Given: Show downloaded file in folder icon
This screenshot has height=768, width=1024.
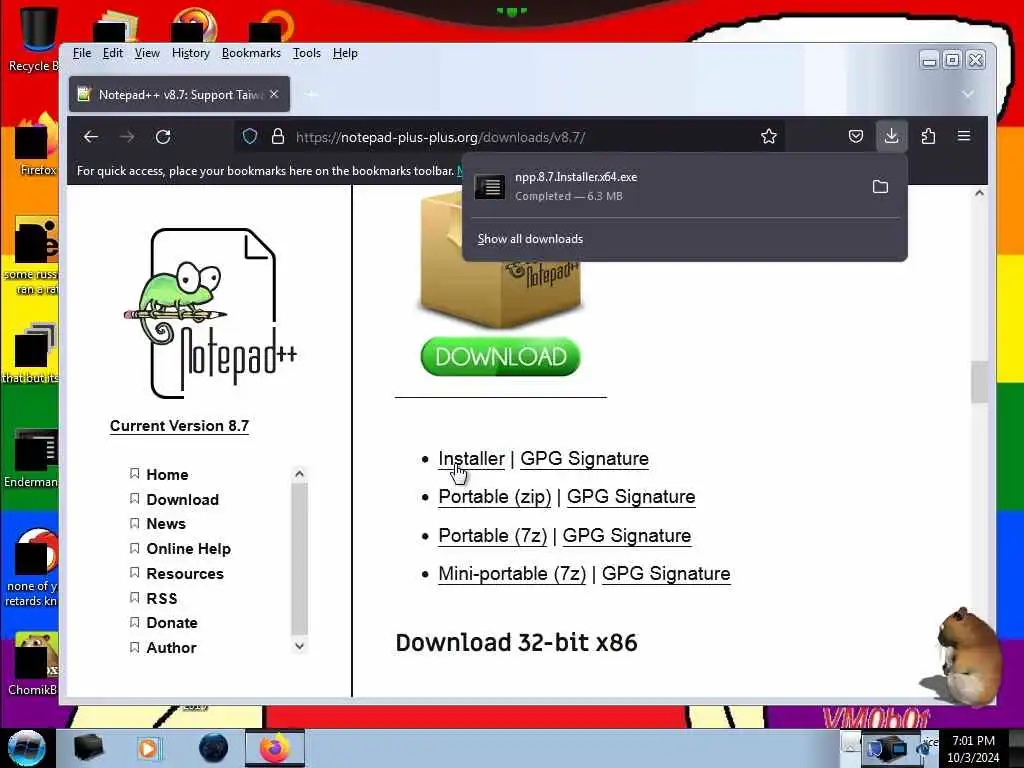Looking at the screenshot, I should (880, 187).
